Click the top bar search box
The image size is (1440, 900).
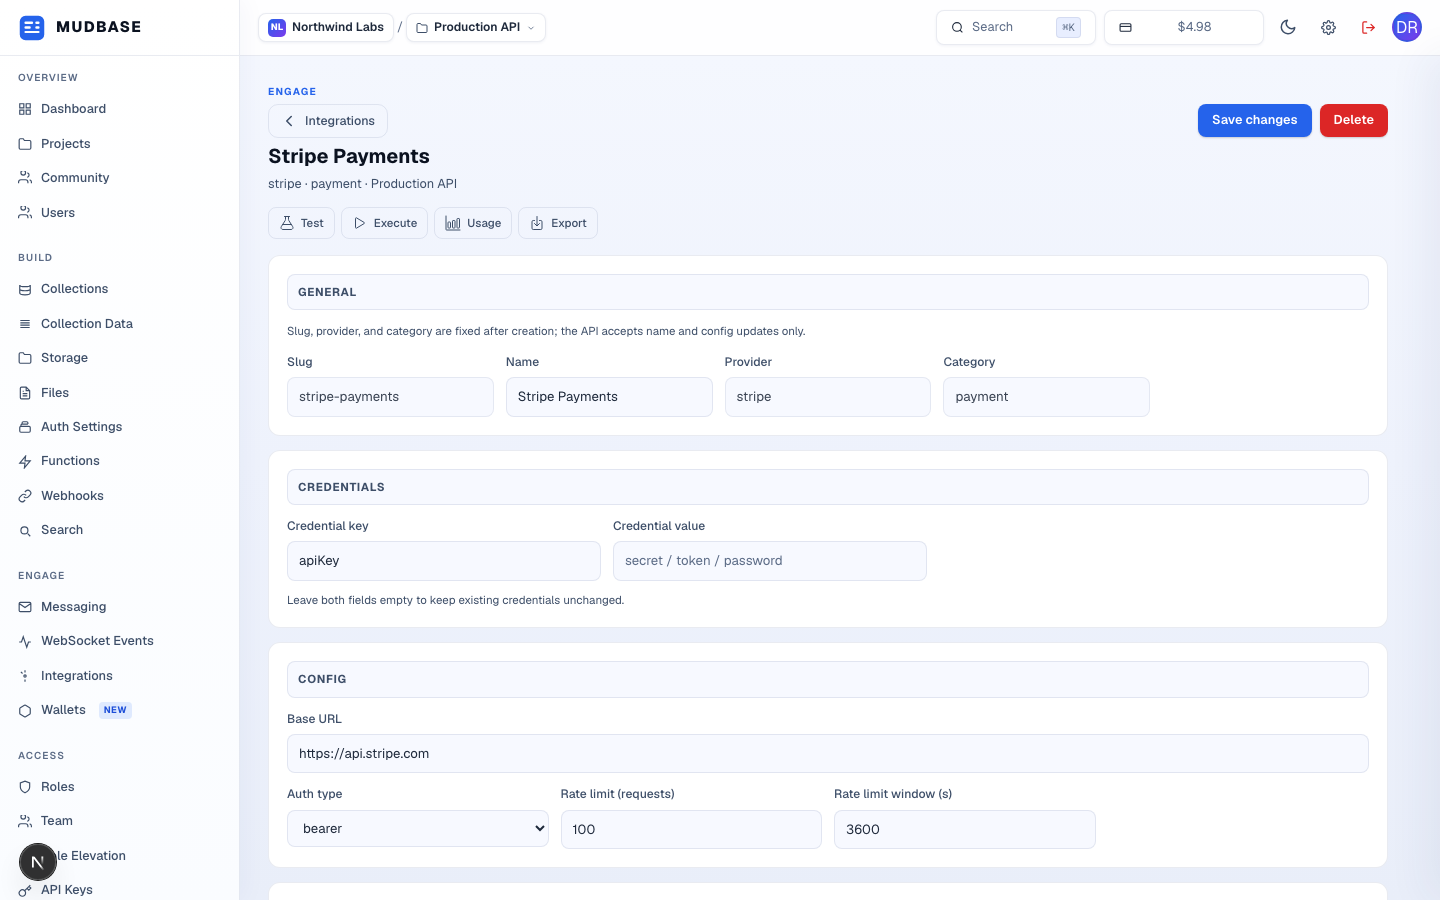coord(1016,27)
